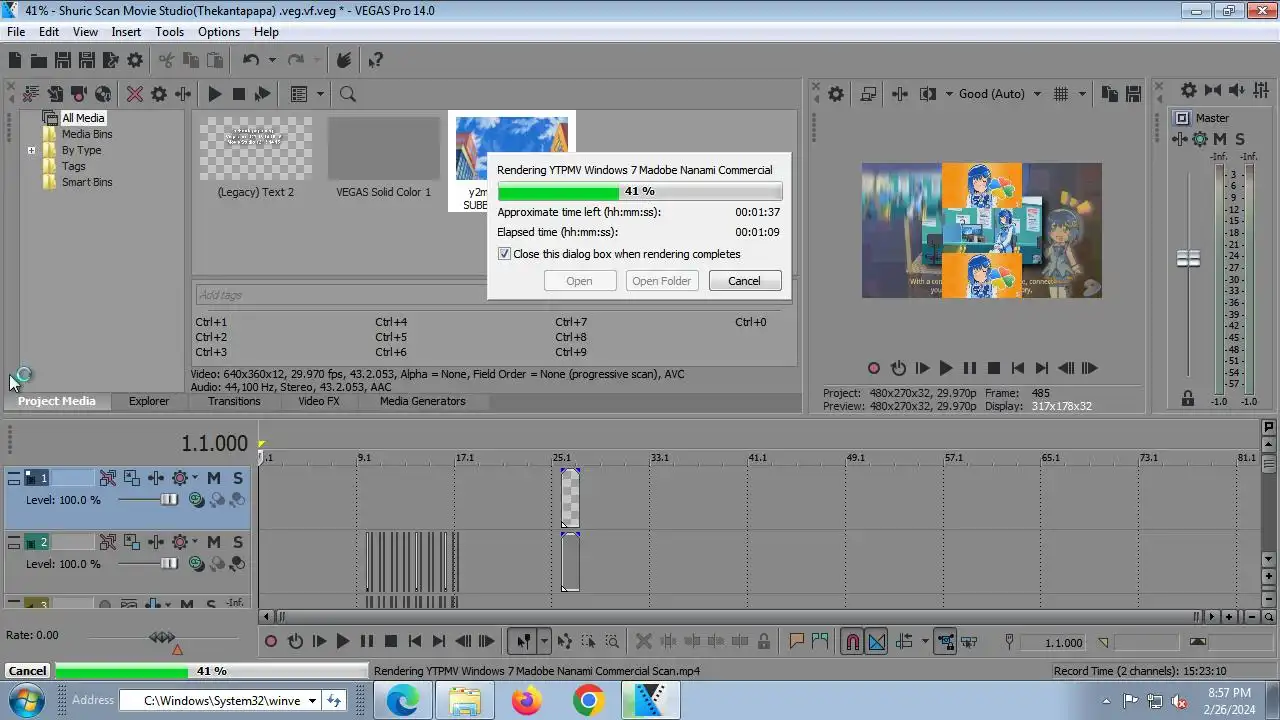This screenshot has height=720, width=1280.
Task: Toggle Auto Crossfades icon beside the magnet
Action: pyautogui.click(x=876, y=642)
